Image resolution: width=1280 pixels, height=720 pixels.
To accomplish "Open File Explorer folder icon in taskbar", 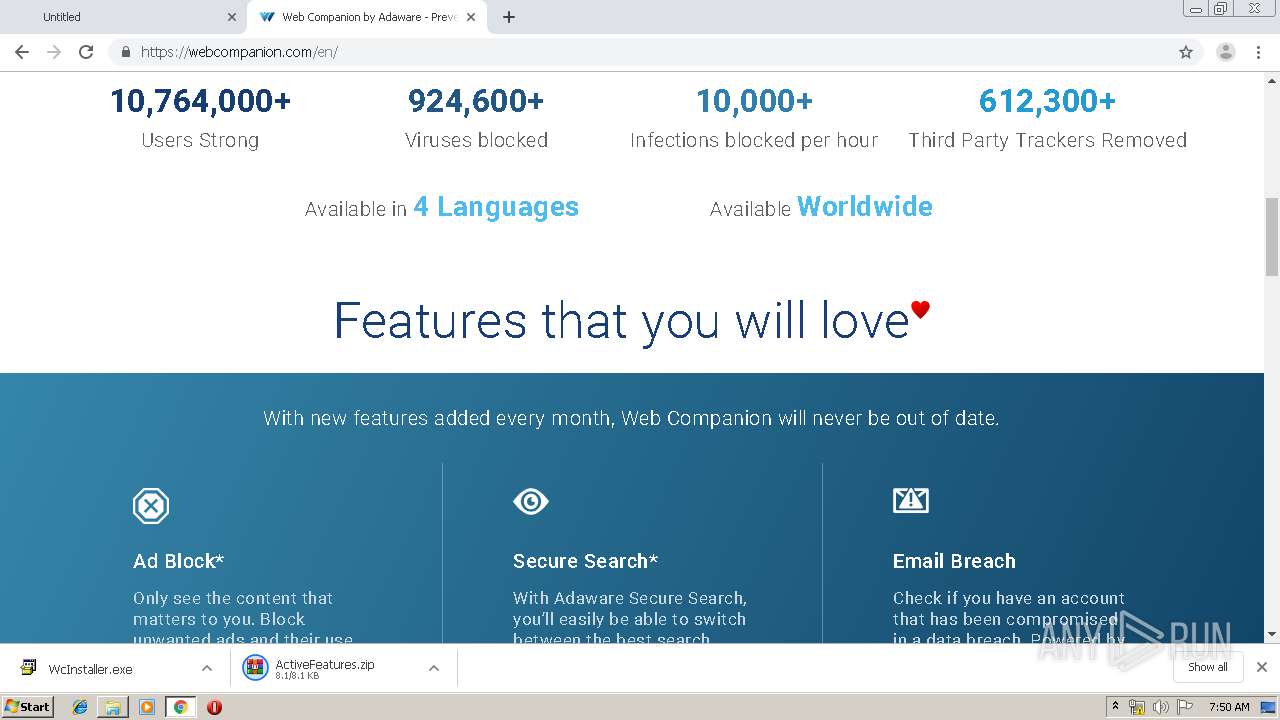I will [x=113, y=707].
